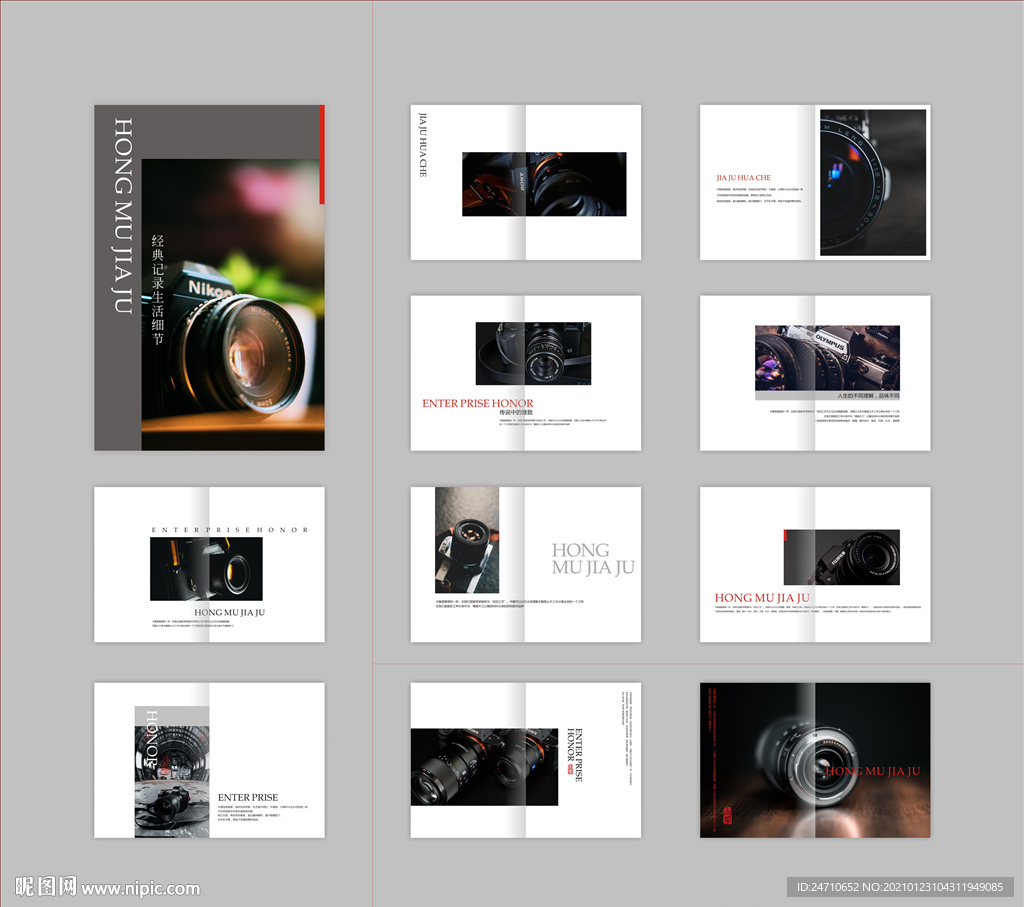
Task: Open the www.nipic.com website link
Action: coord(141,888)
